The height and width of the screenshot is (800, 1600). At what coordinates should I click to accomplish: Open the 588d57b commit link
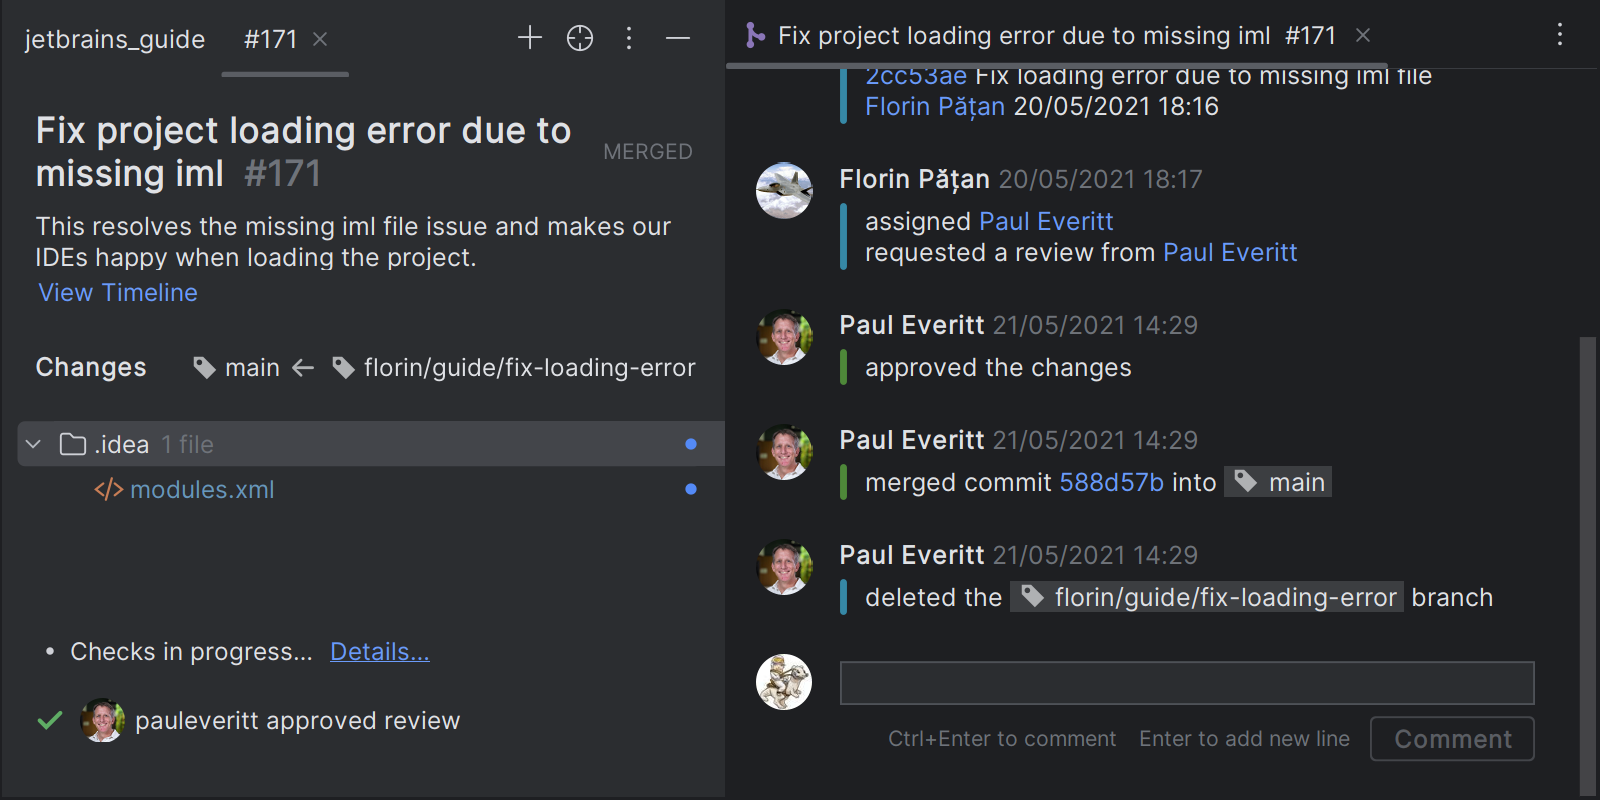[1111, 483]
